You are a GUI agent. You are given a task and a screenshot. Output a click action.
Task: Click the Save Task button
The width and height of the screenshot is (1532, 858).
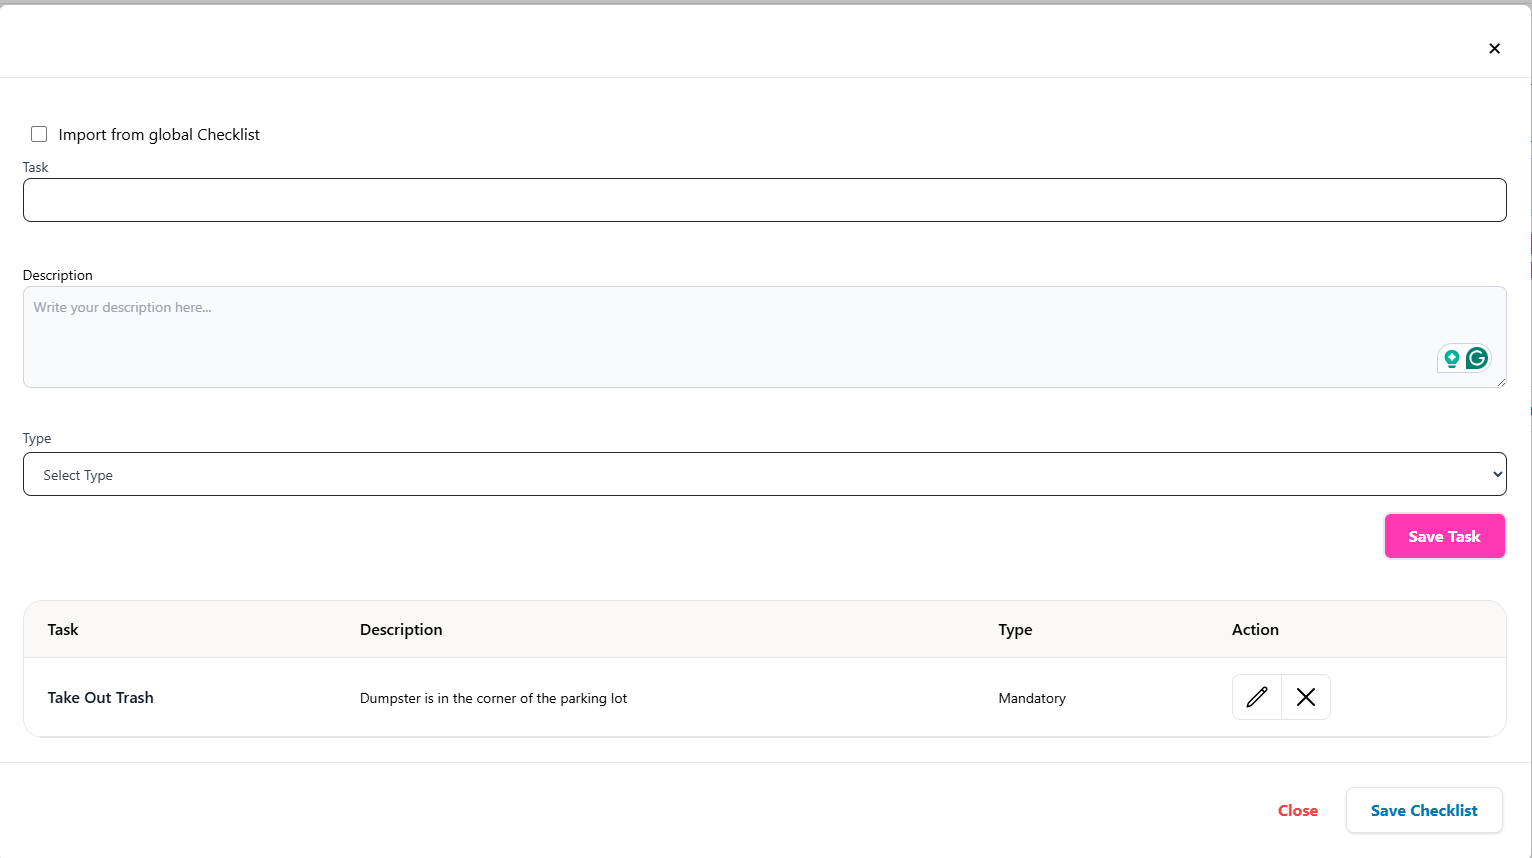(1444, 536)
